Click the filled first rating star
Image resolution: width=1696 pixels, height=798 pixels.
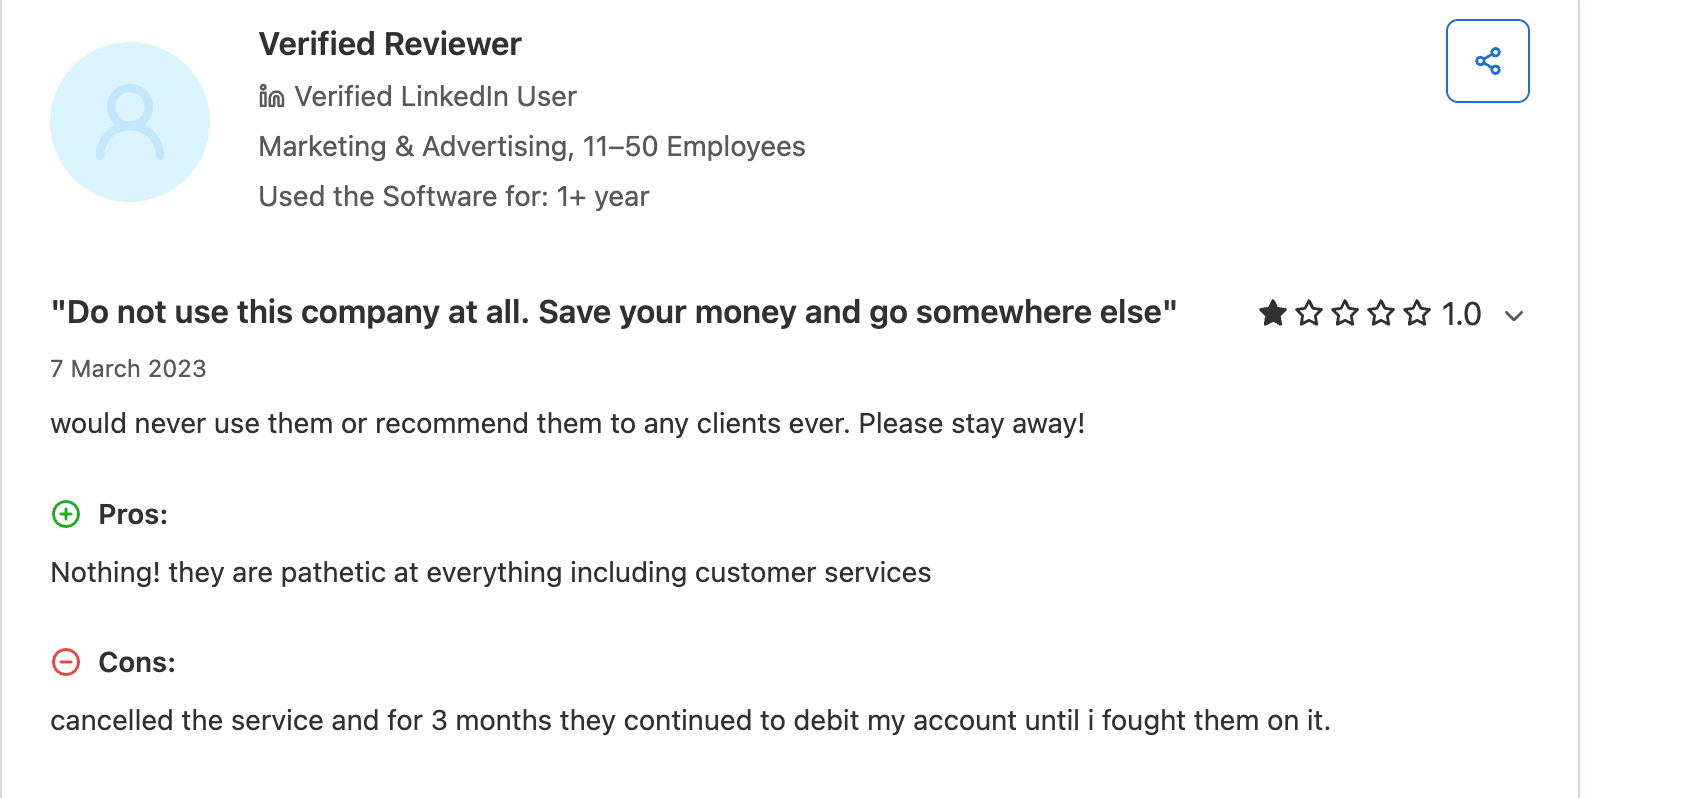point(1273,314)
